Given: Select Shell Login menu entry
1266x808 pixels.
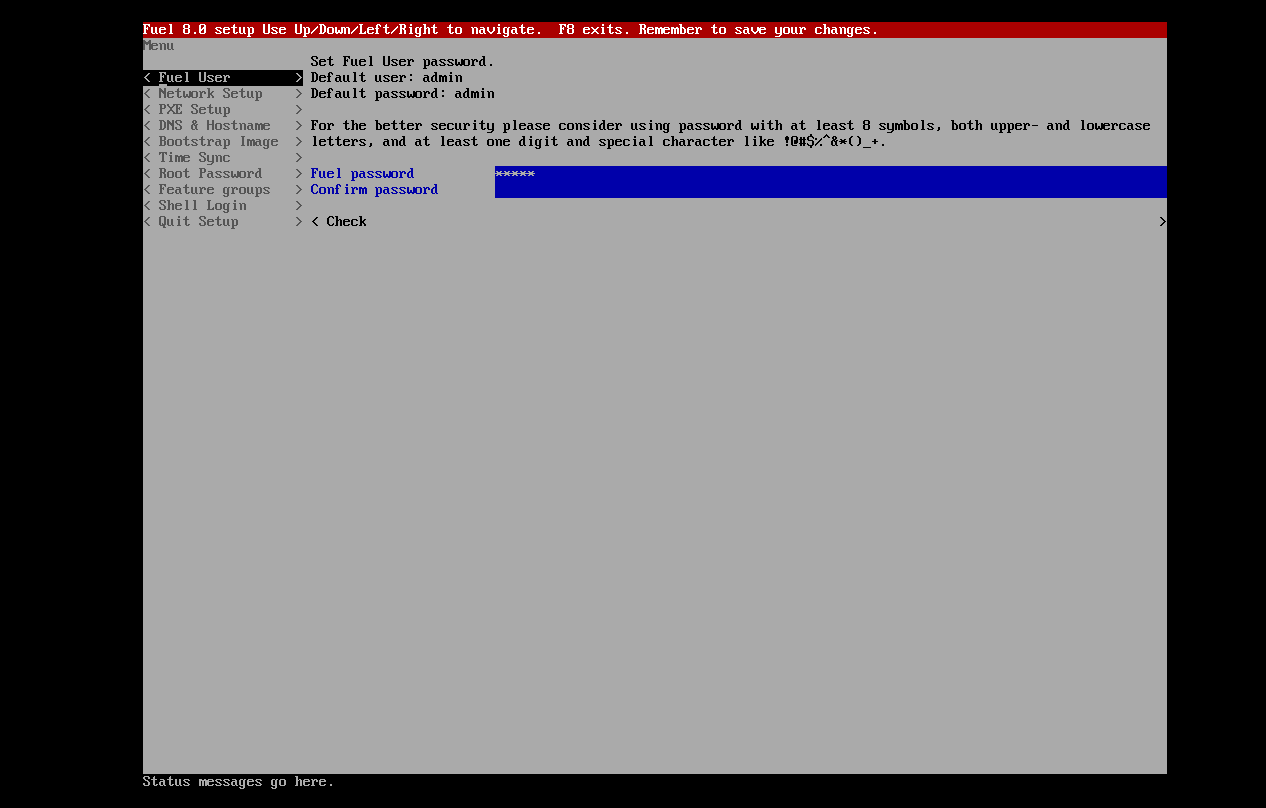Looking at the screenshot, I should [x=222, y=206].
